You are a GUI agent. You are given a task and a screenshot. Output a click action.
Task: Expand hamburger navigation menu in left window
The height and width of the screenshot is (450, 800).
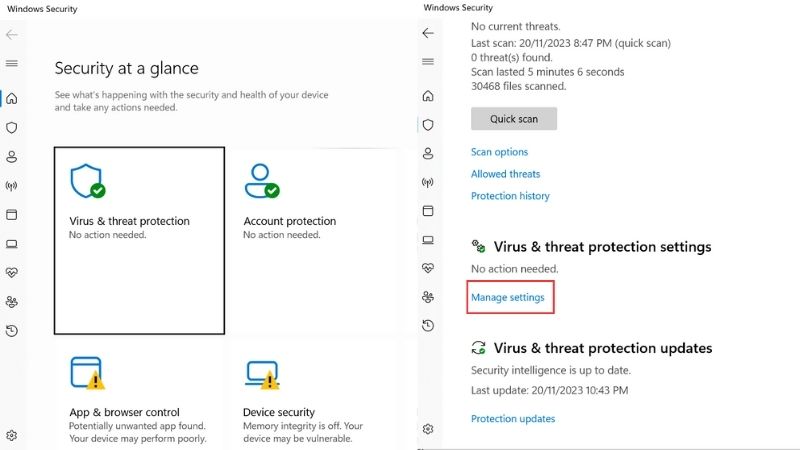[x=12, y=63]
